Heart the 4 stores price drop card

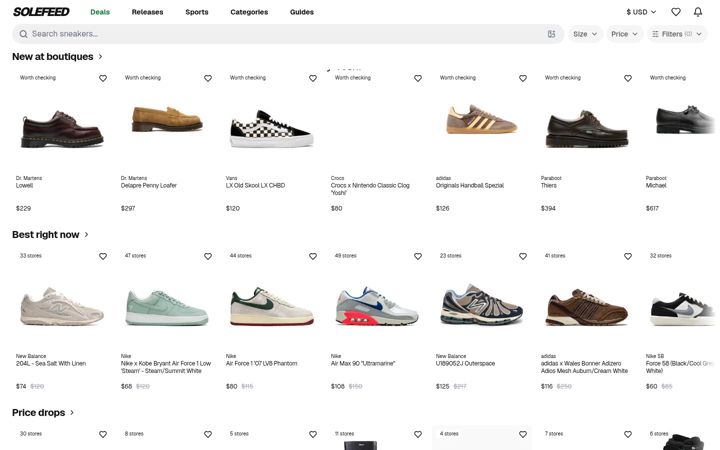(523, 434)
